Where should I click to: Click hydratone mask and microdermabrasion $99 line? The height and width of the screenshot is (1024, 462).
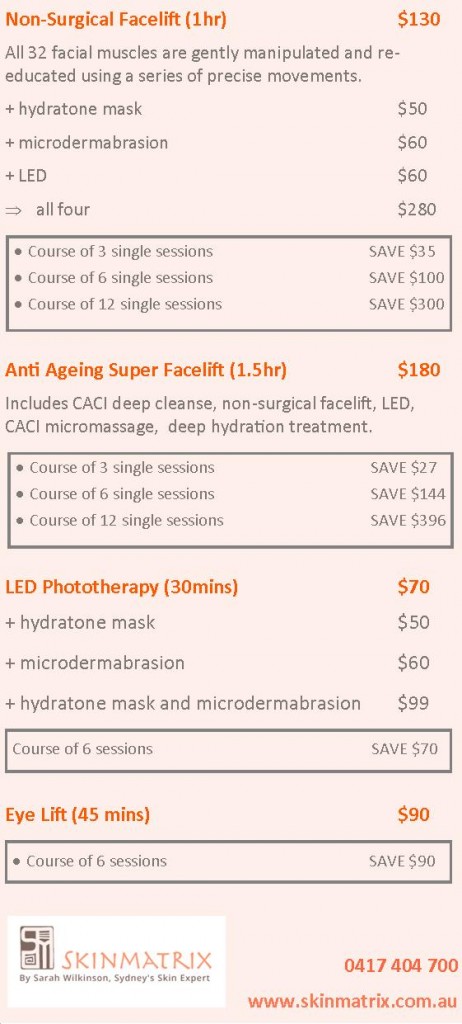[217, 703]
